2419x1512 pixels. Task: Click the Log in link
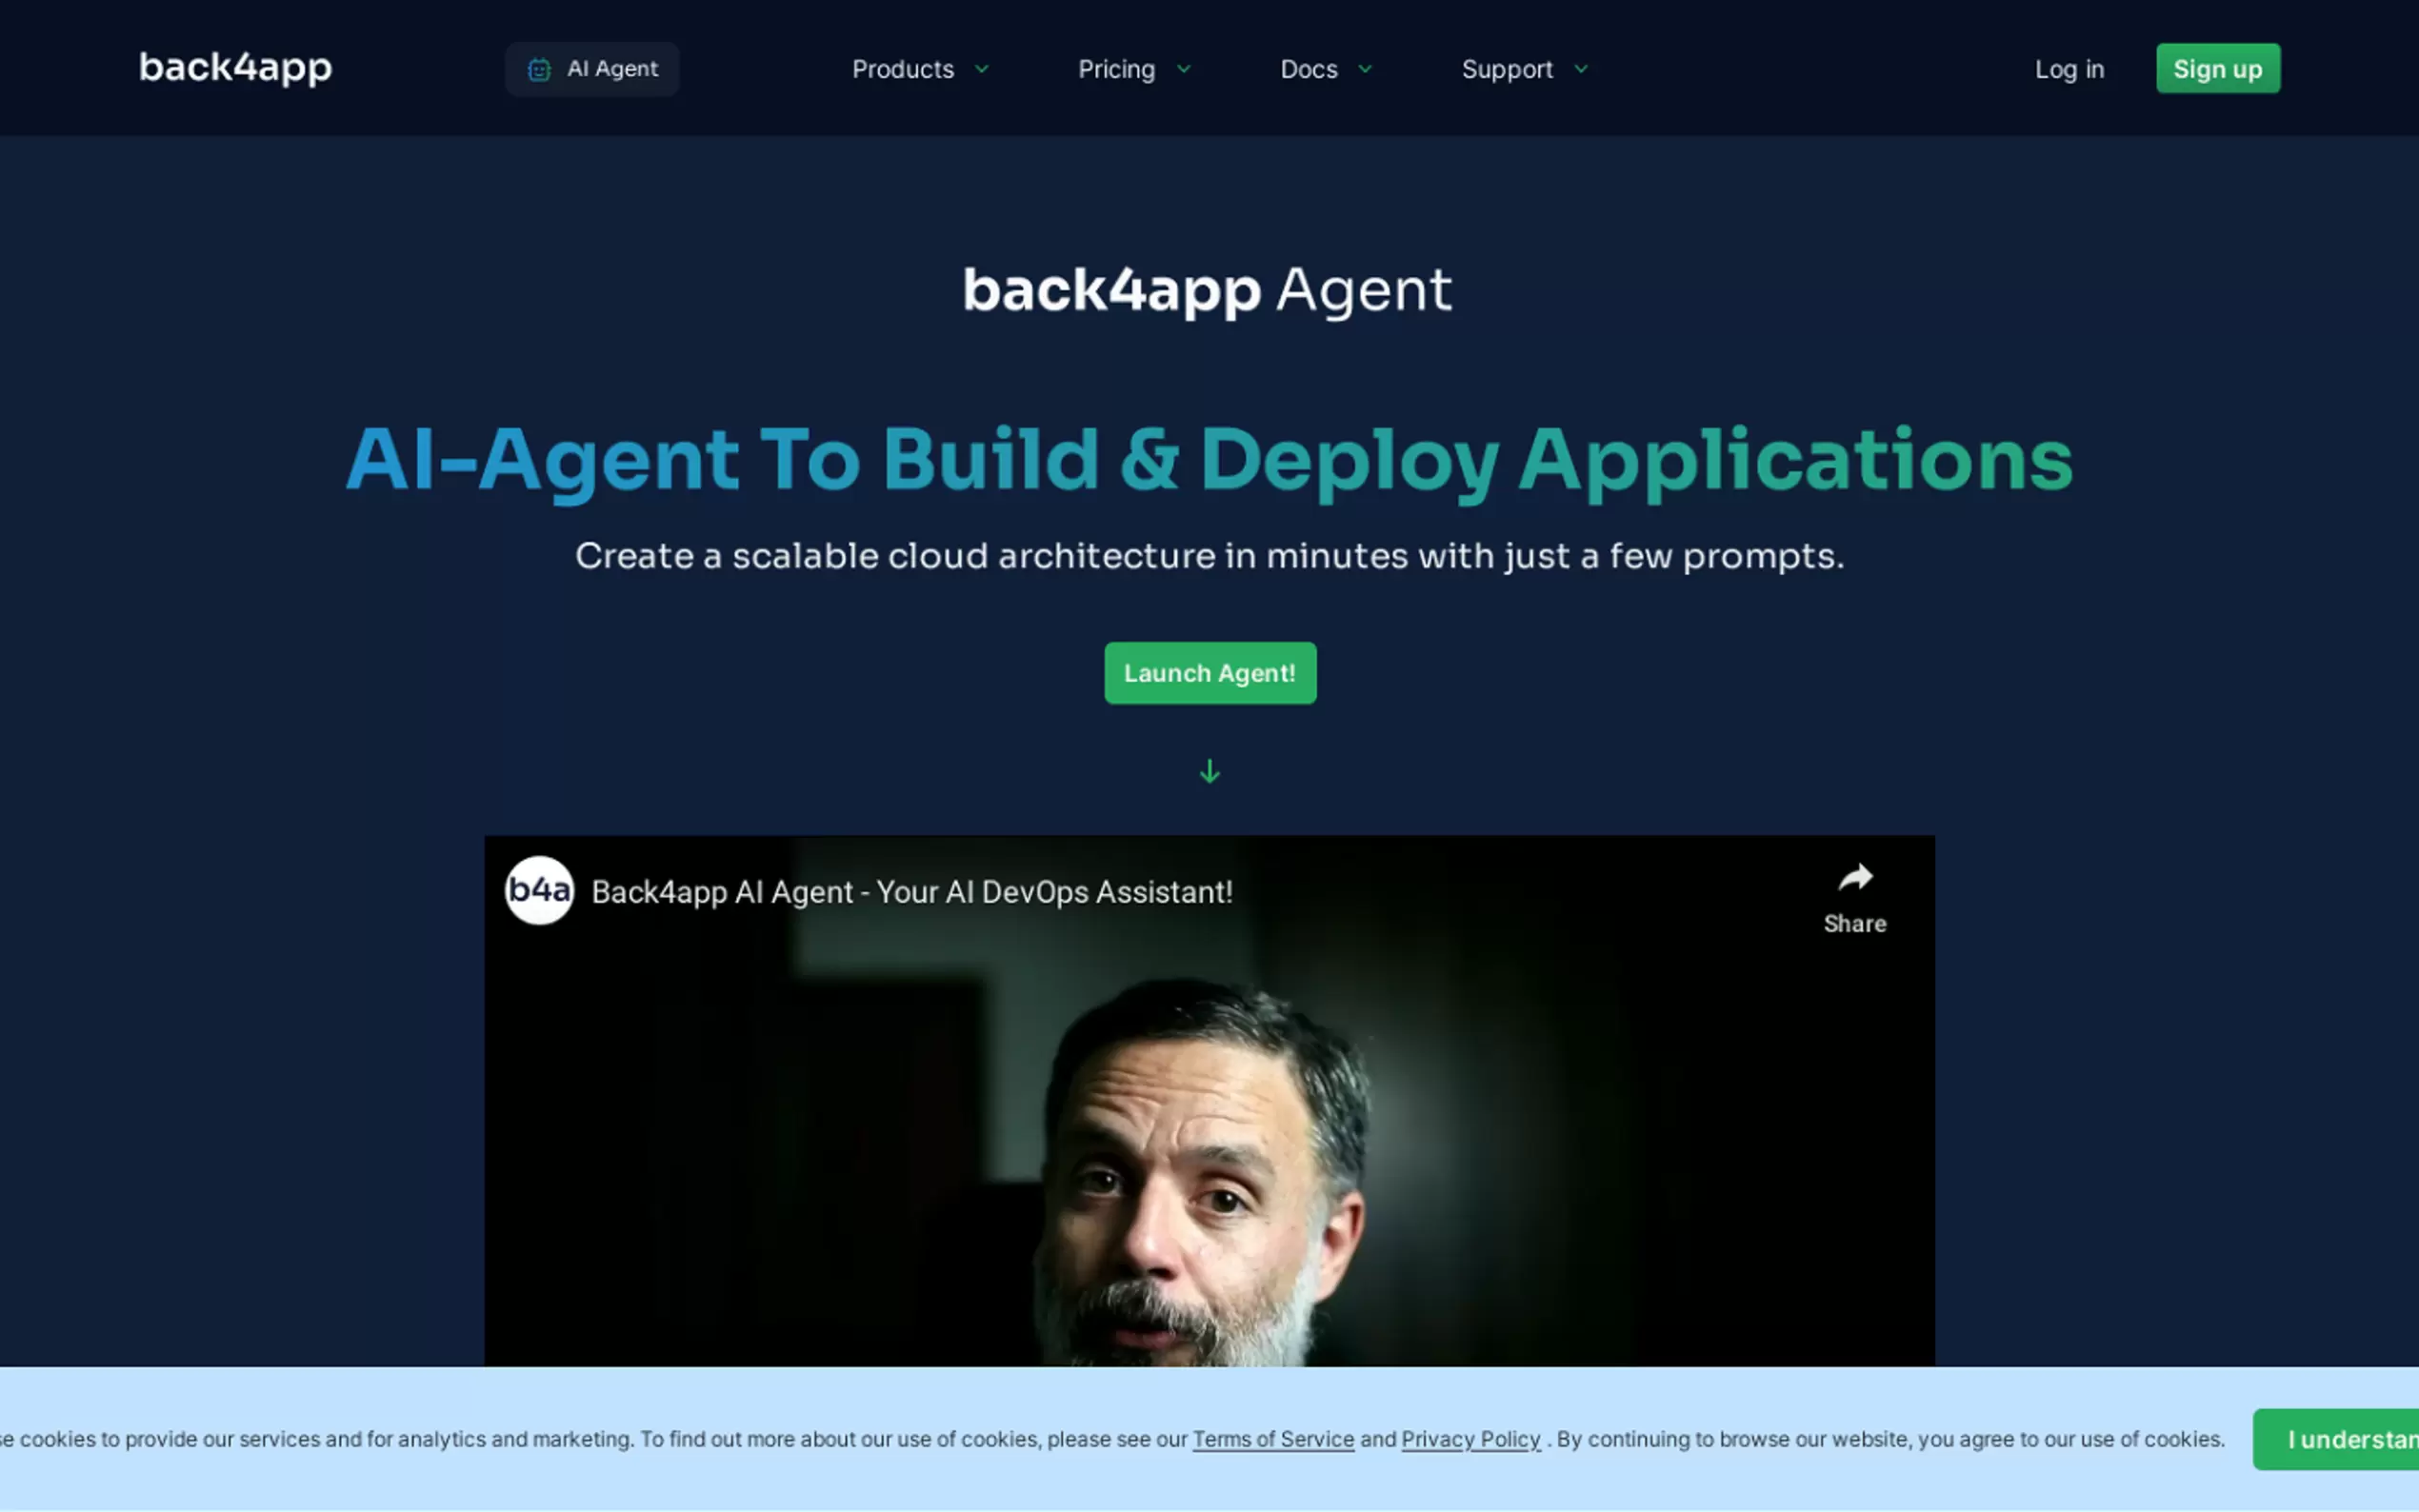[2069, 68]
